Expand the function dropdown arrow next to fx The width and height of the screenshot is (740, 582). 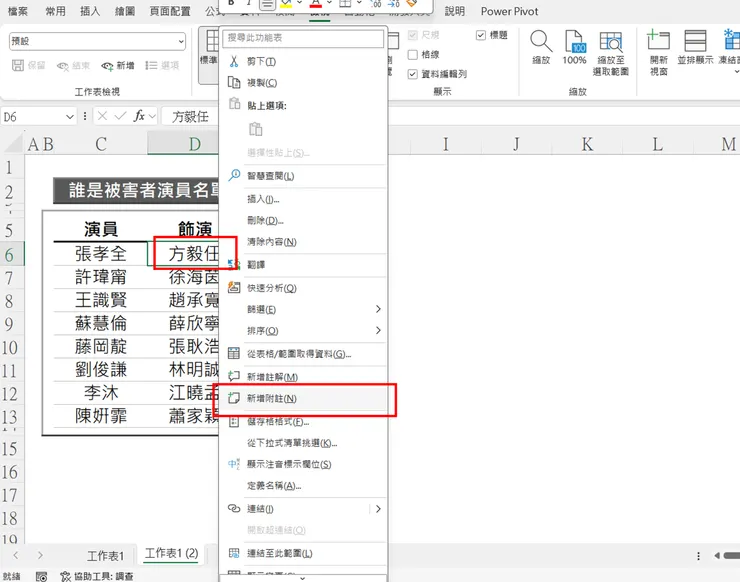pyautogui.click(x=152, y=116)
